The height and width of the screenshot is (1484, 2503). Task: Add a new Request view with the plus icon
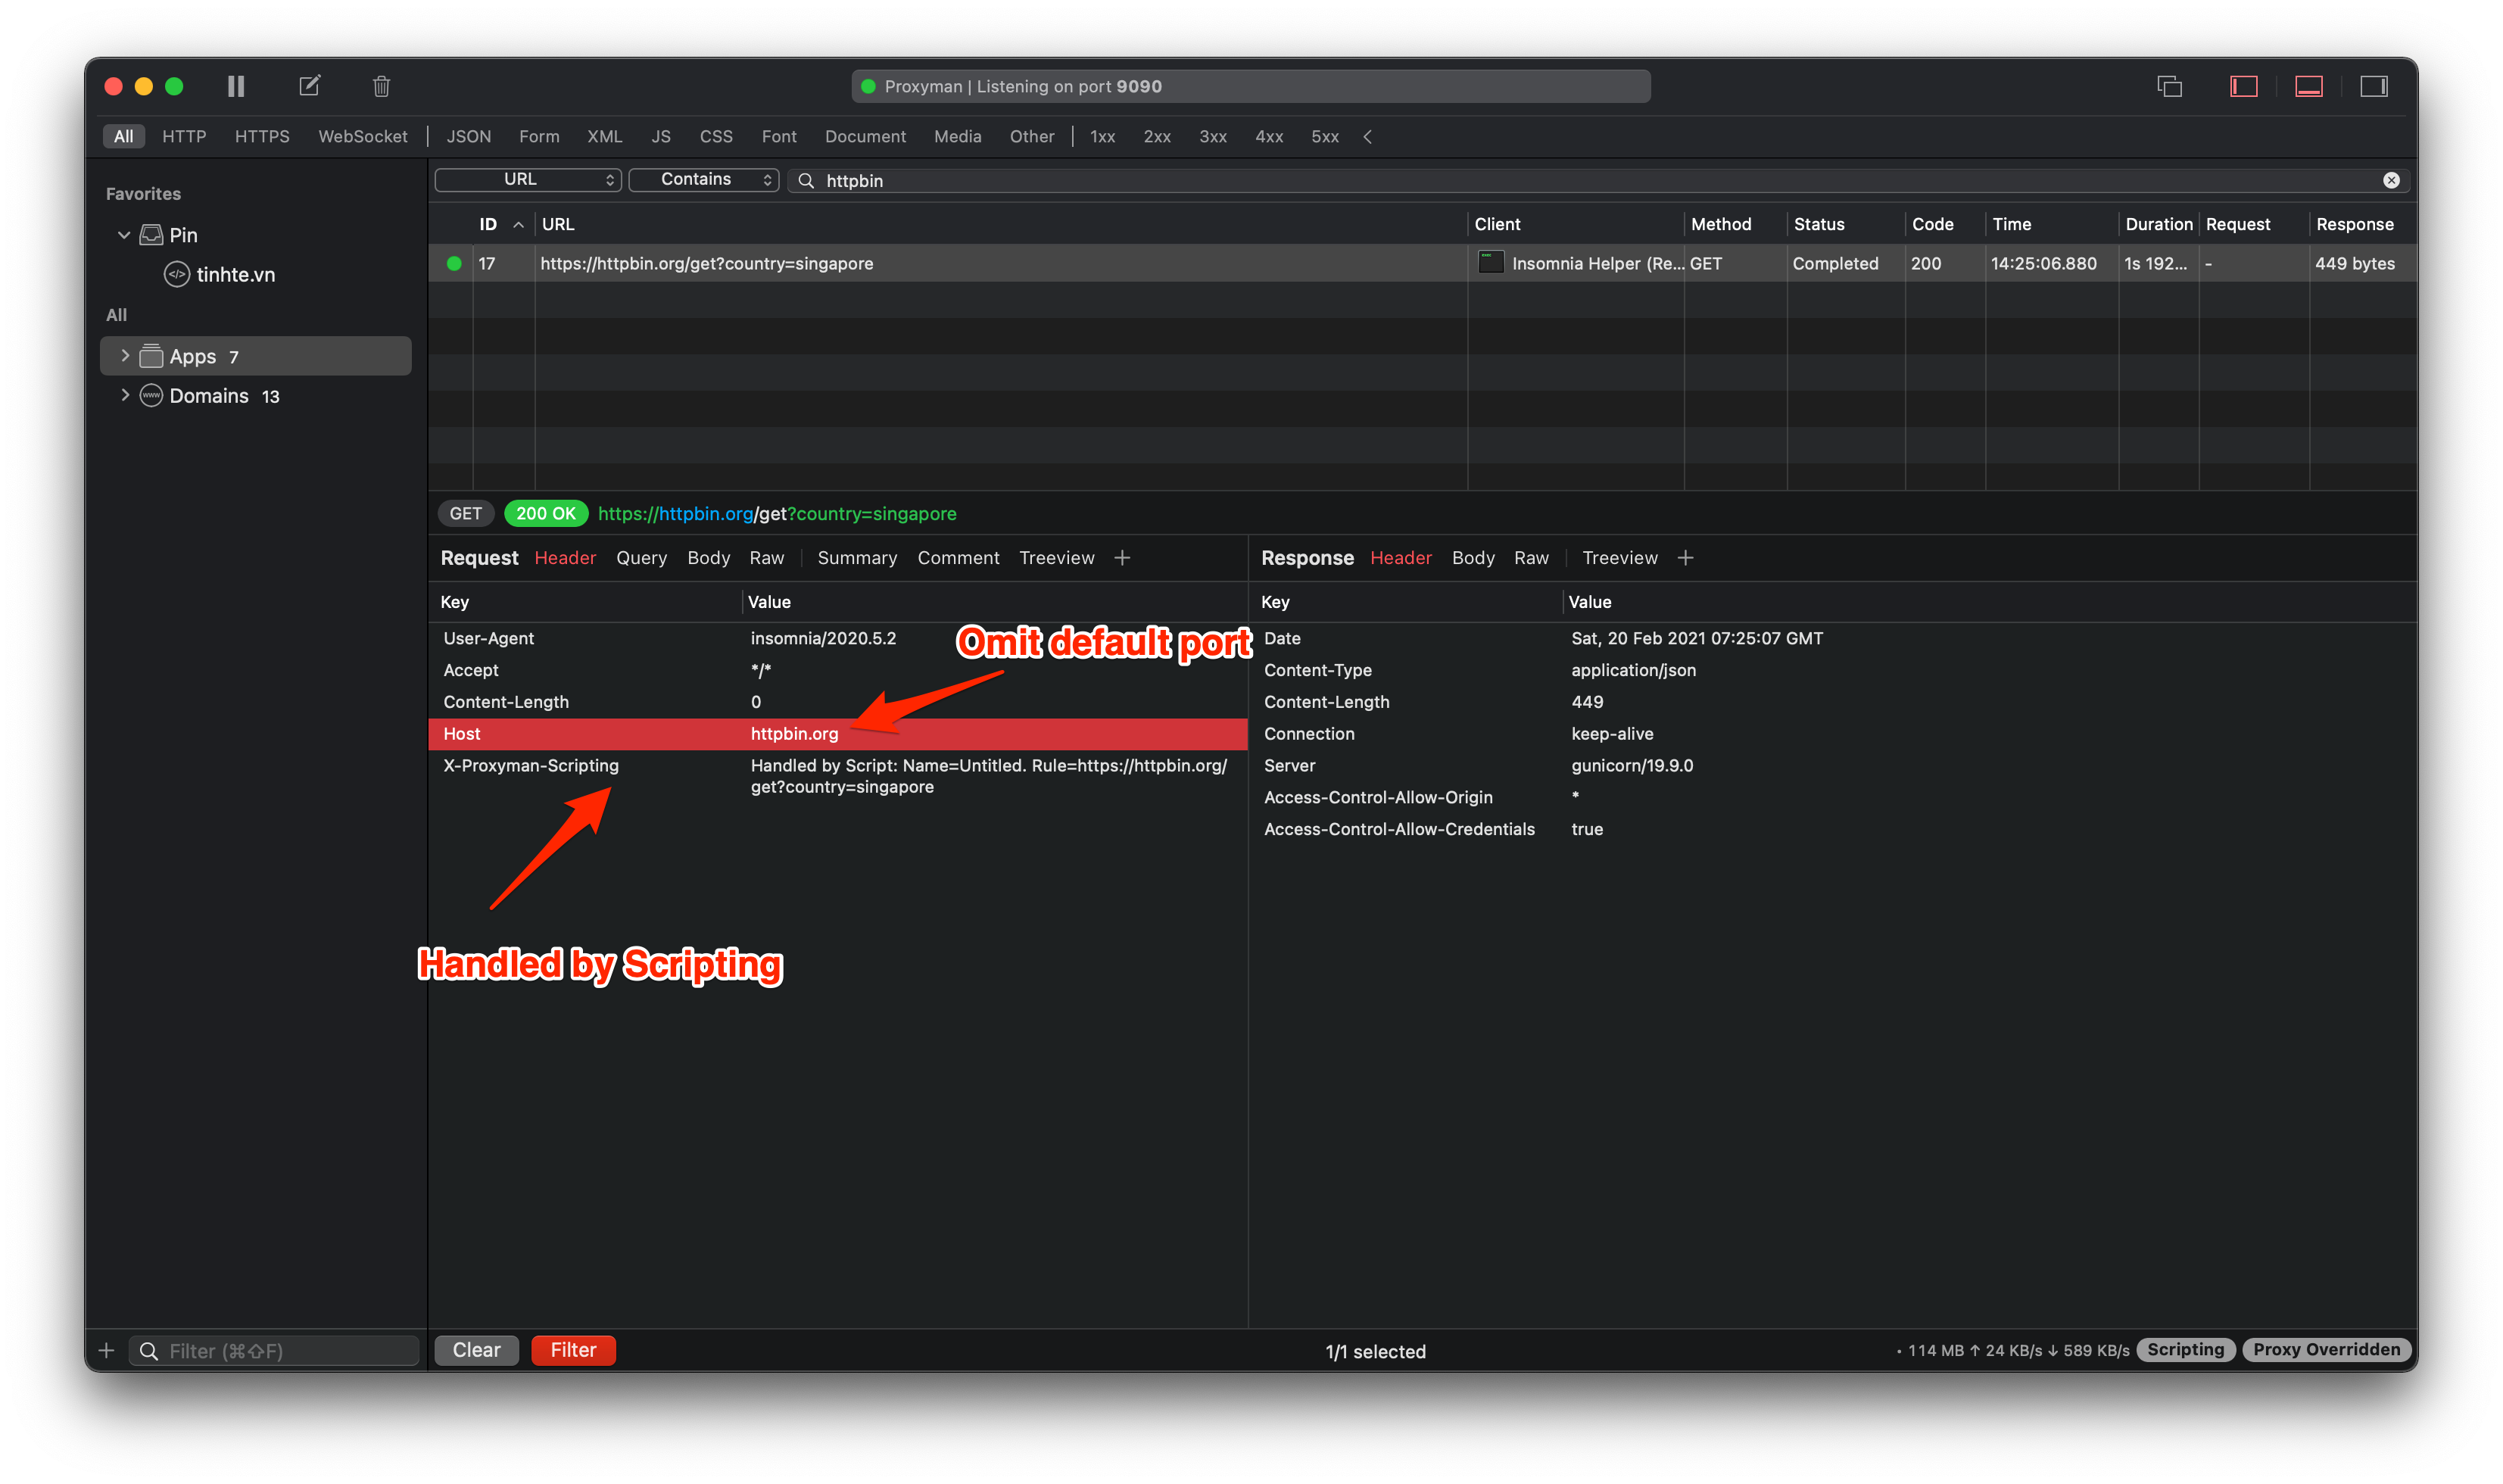point(1122,558)
